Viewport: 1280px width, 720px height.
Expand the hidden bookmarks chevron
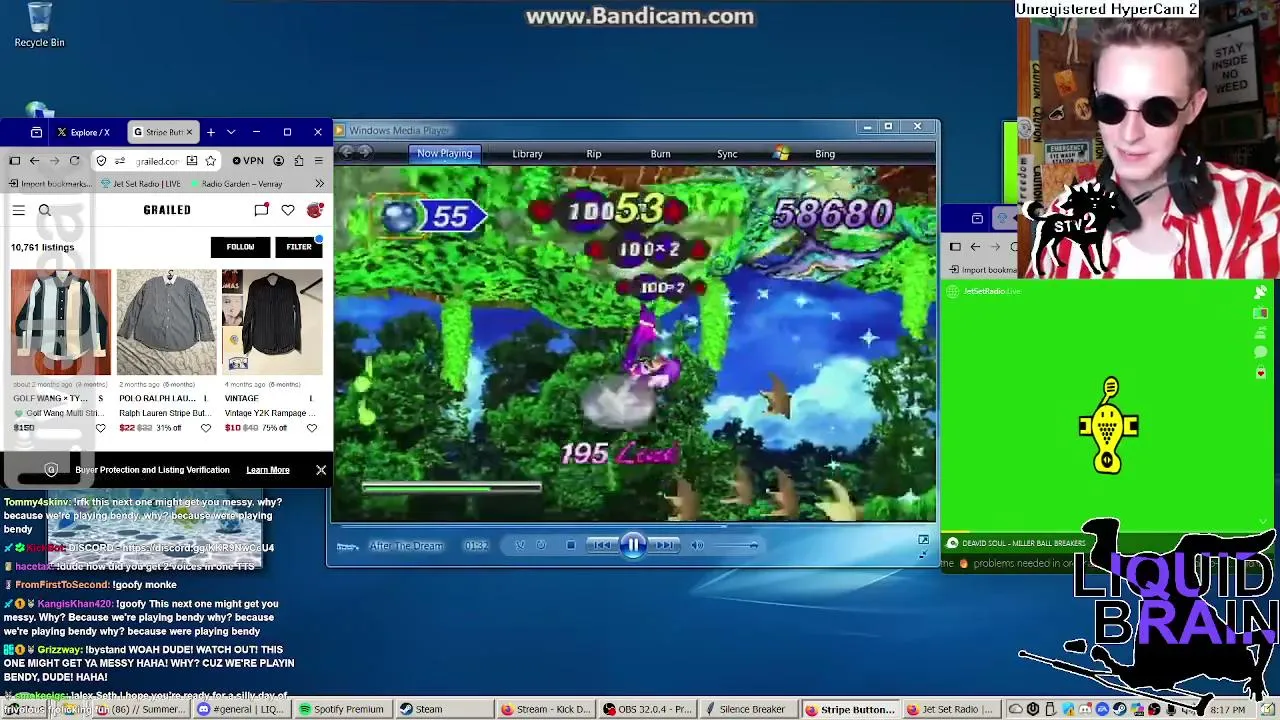point(319,184)
